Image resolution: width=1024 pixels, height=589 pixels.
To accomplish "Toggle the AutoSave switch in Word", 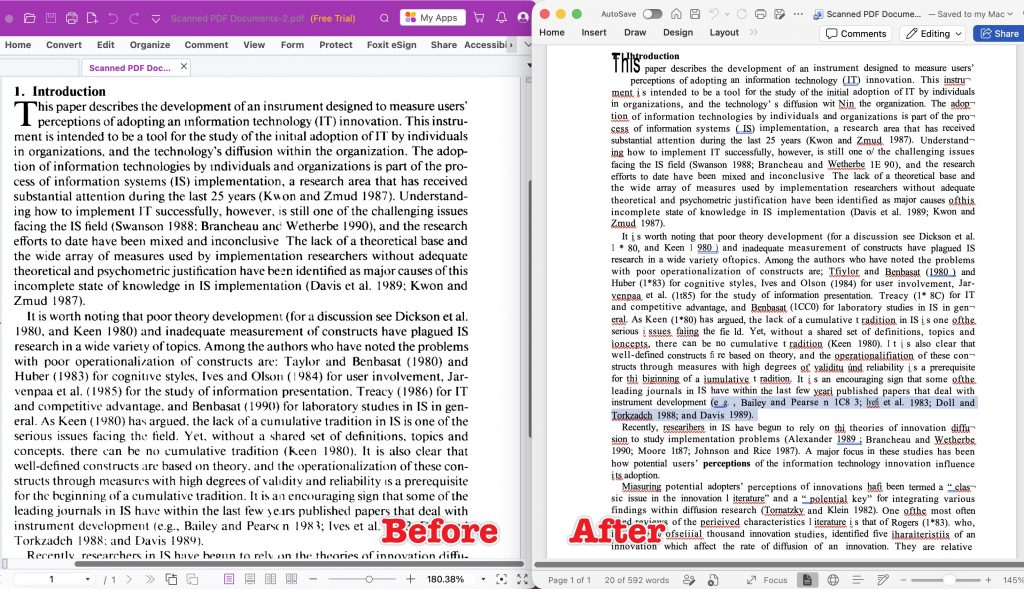I will tap(652, 14).
